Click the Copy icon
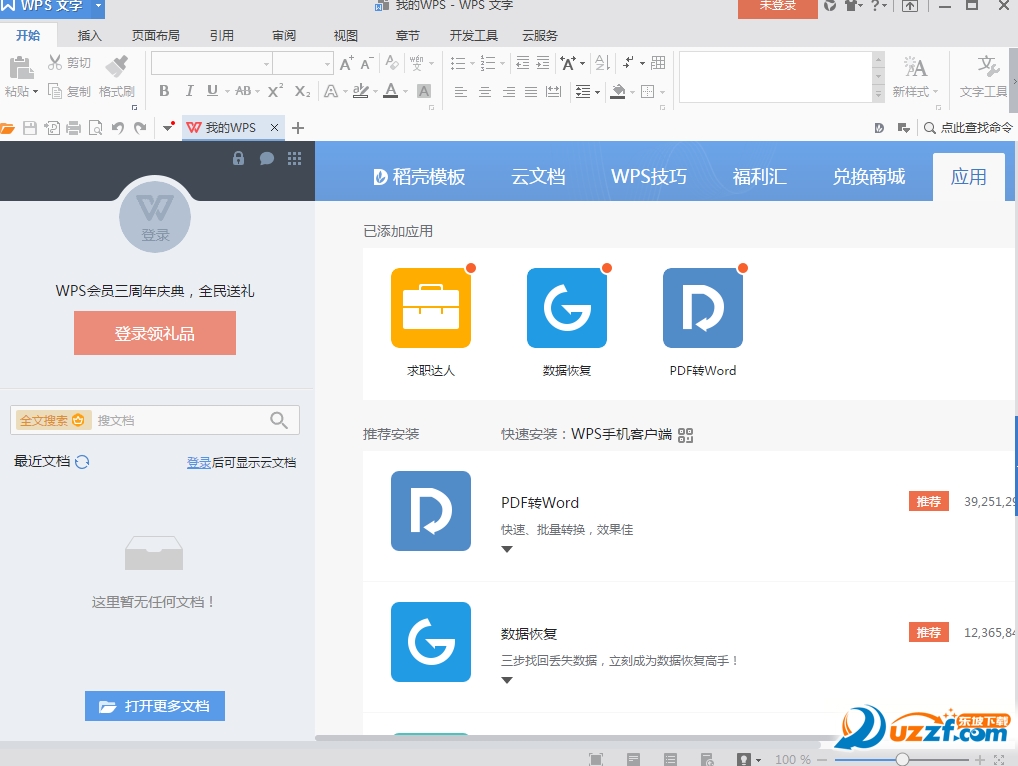Viewport: 1018px width, 766px height. pos(55,92)
